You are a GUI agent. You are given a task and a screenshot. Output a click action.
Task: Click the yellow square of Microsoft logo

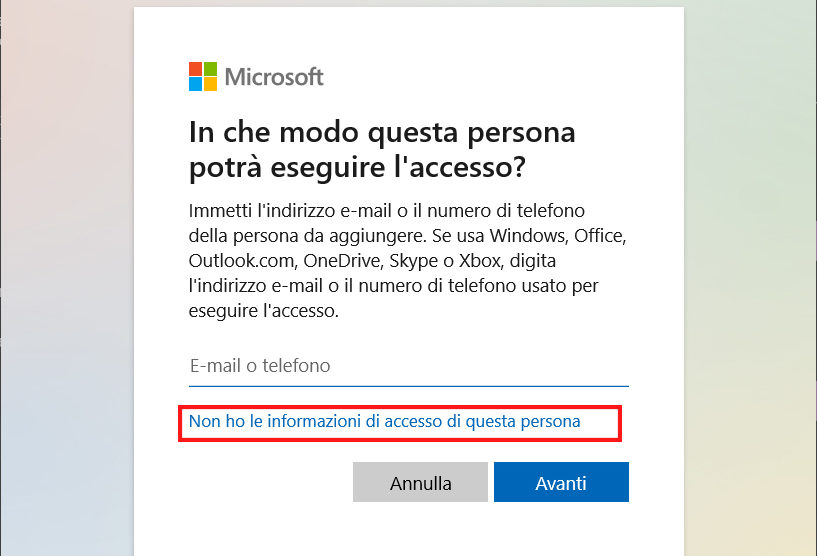pyautogui.click(x=211, y=84)
